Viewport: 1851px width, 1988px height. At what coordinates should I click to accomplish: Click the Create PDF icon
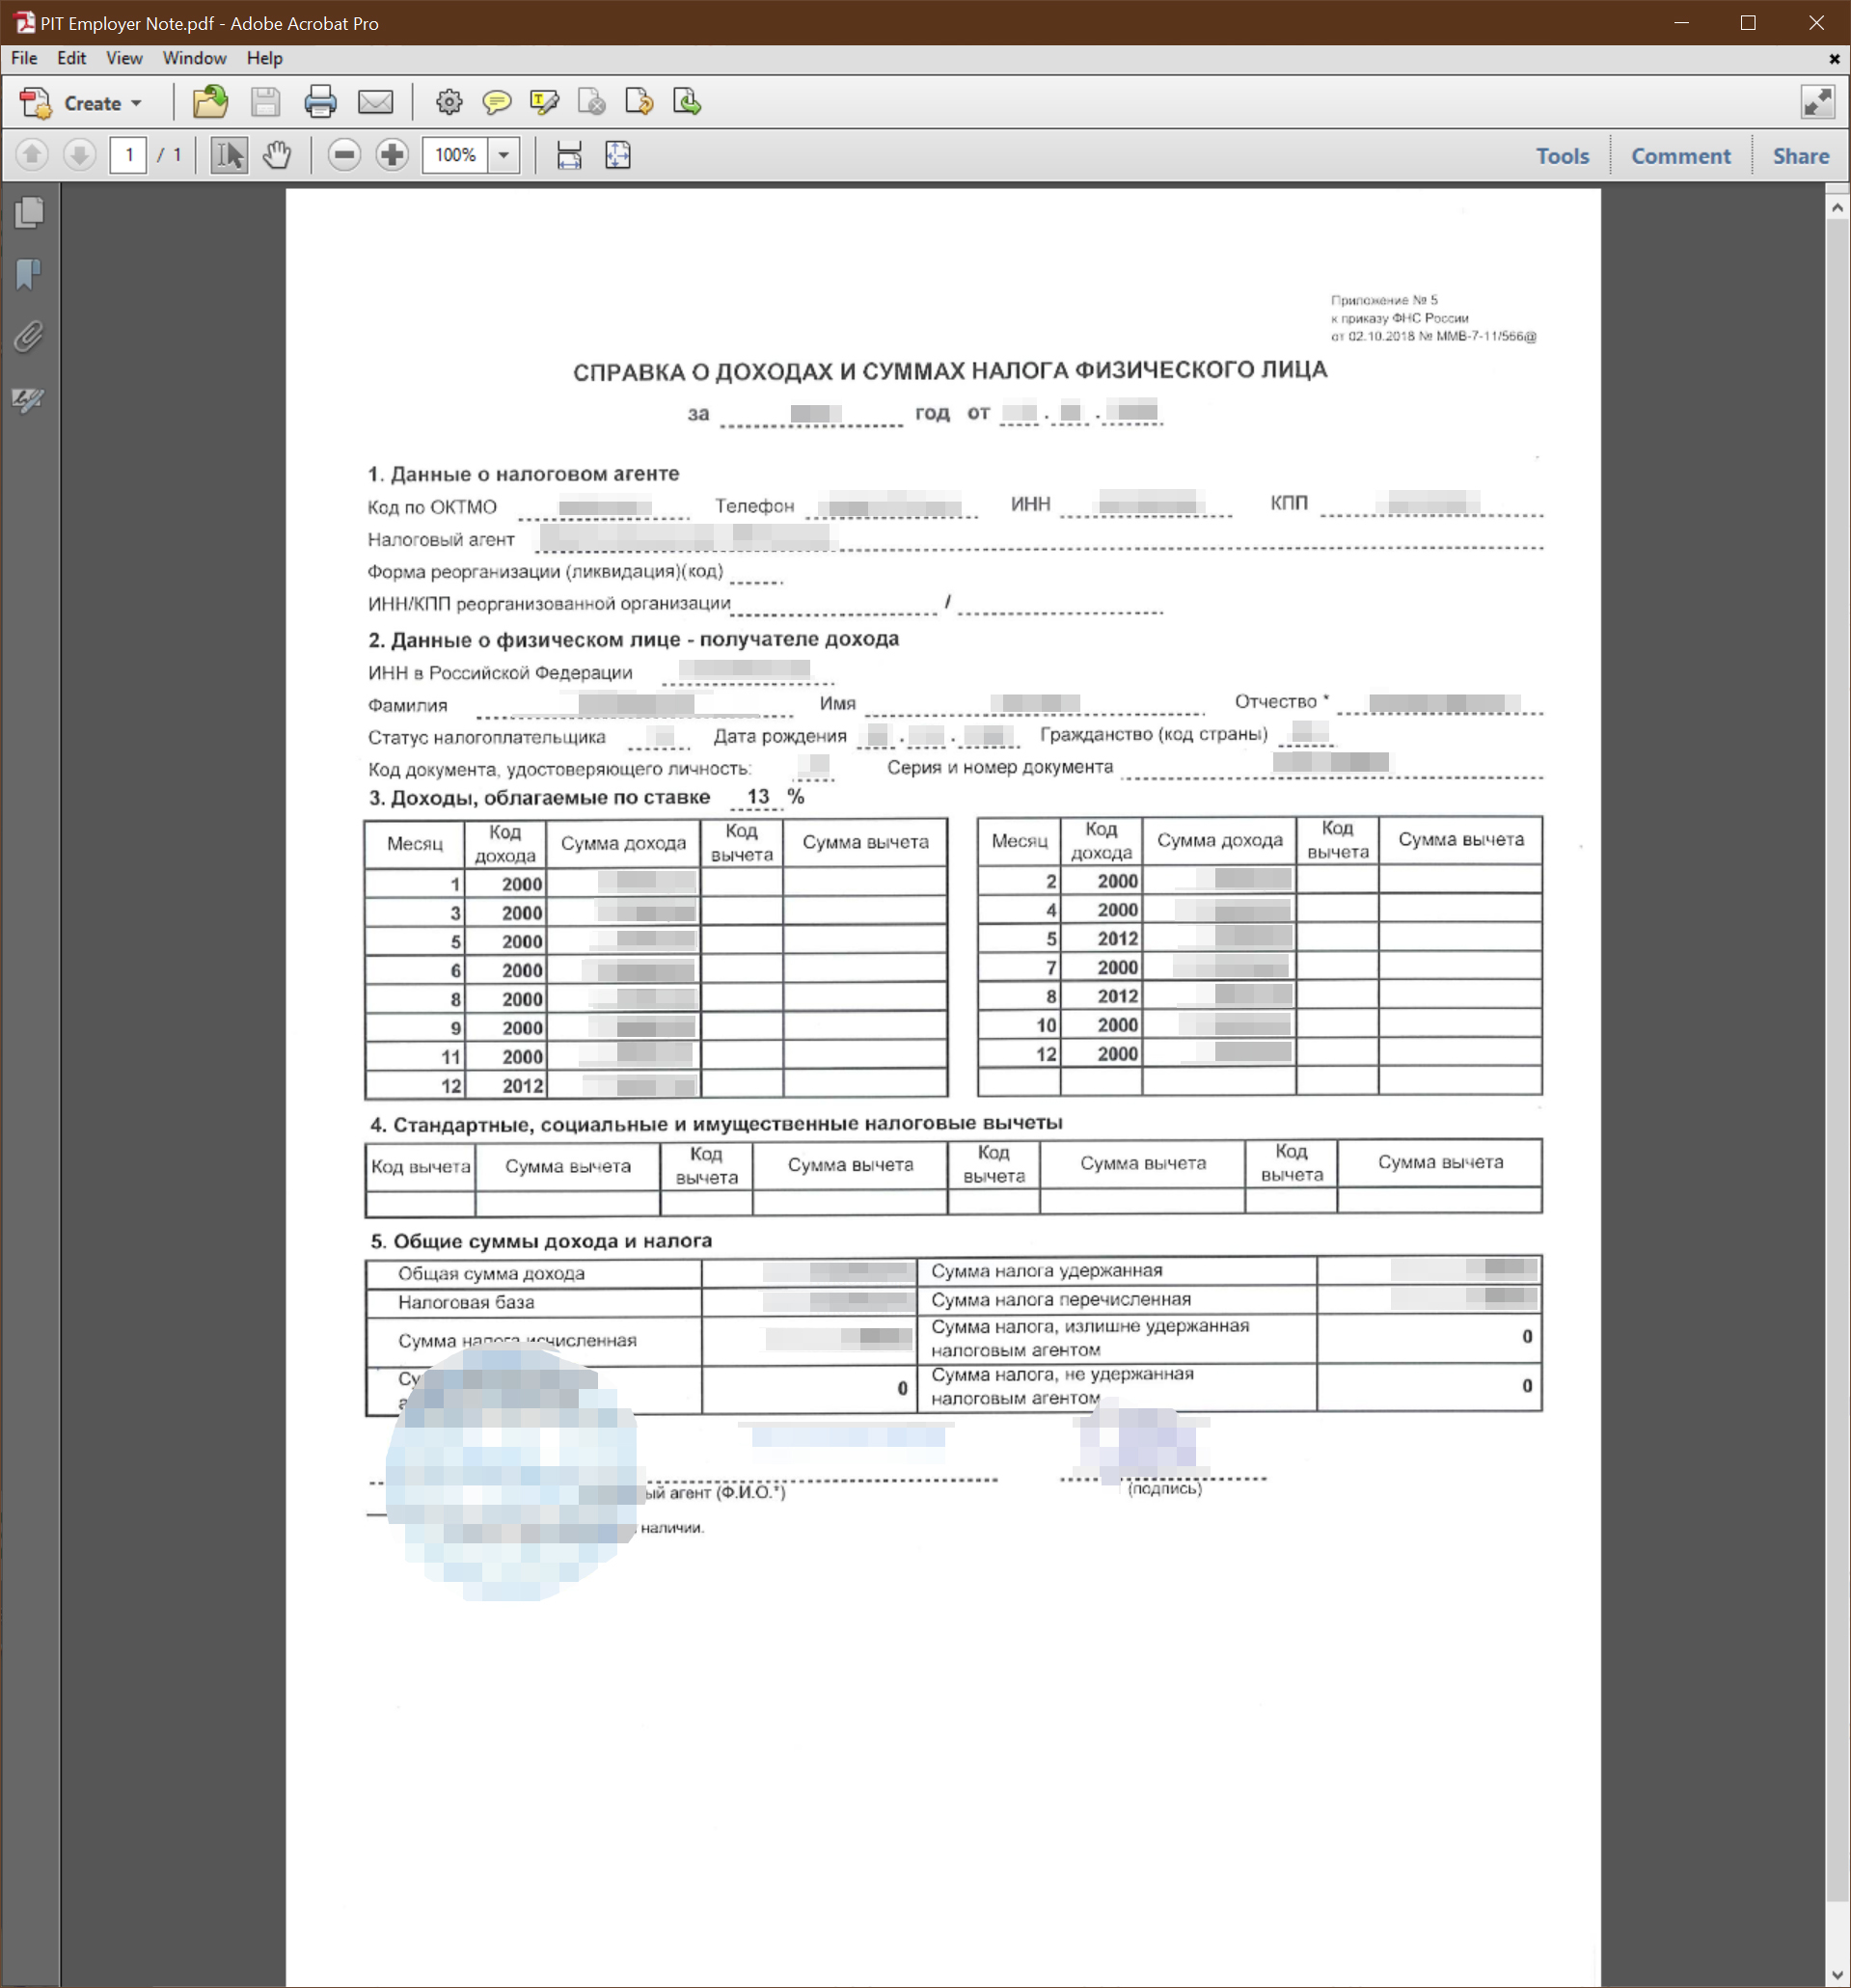pos(36,103)
